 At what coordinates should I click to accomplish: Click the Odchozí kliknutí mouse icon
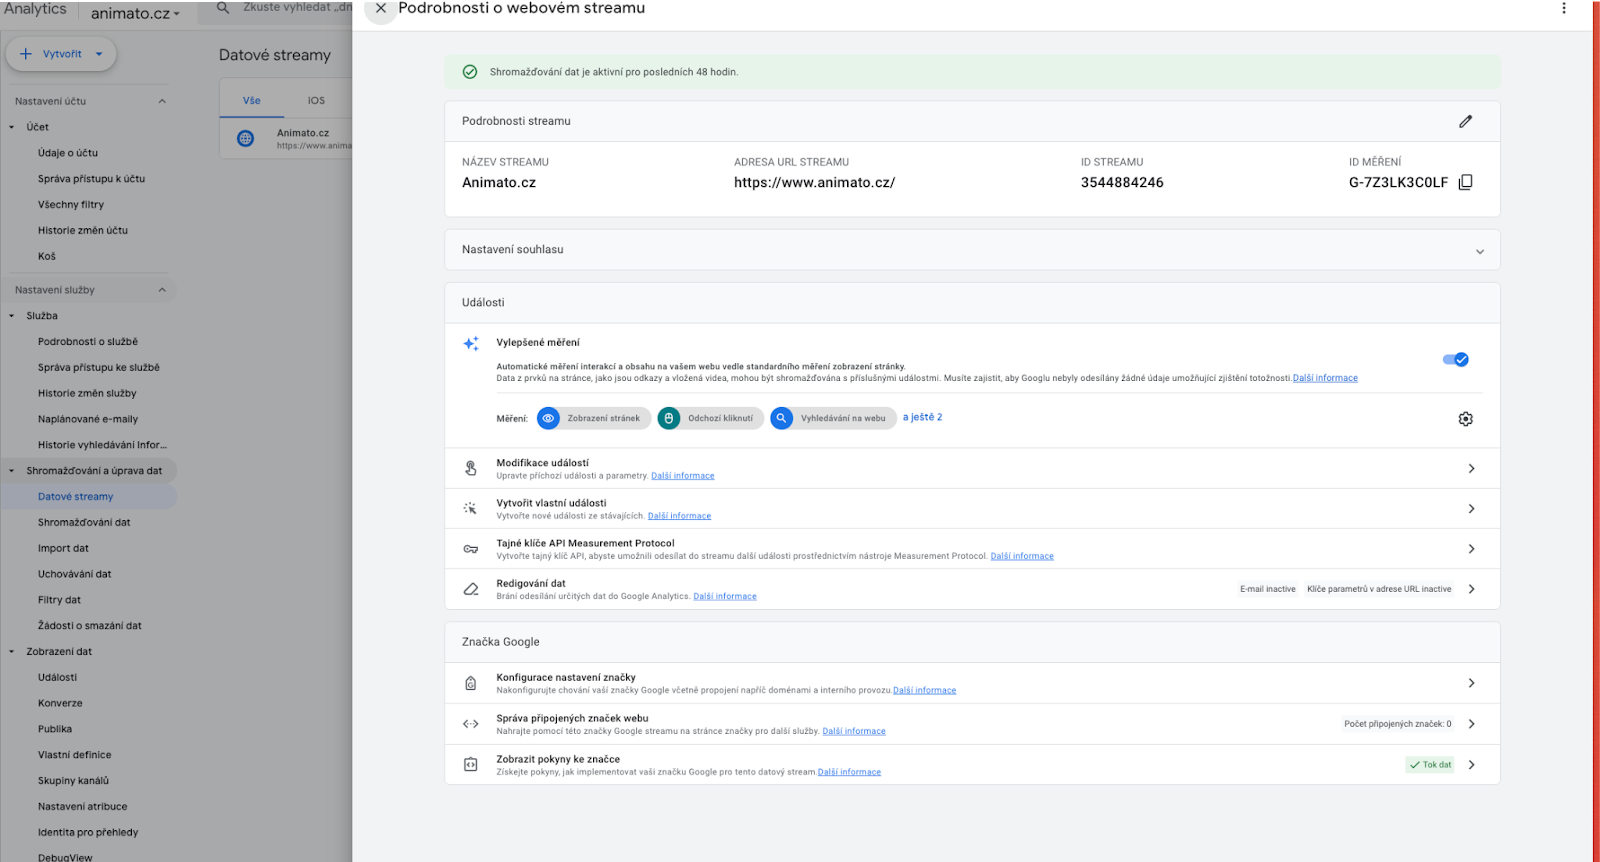[669, 418]
